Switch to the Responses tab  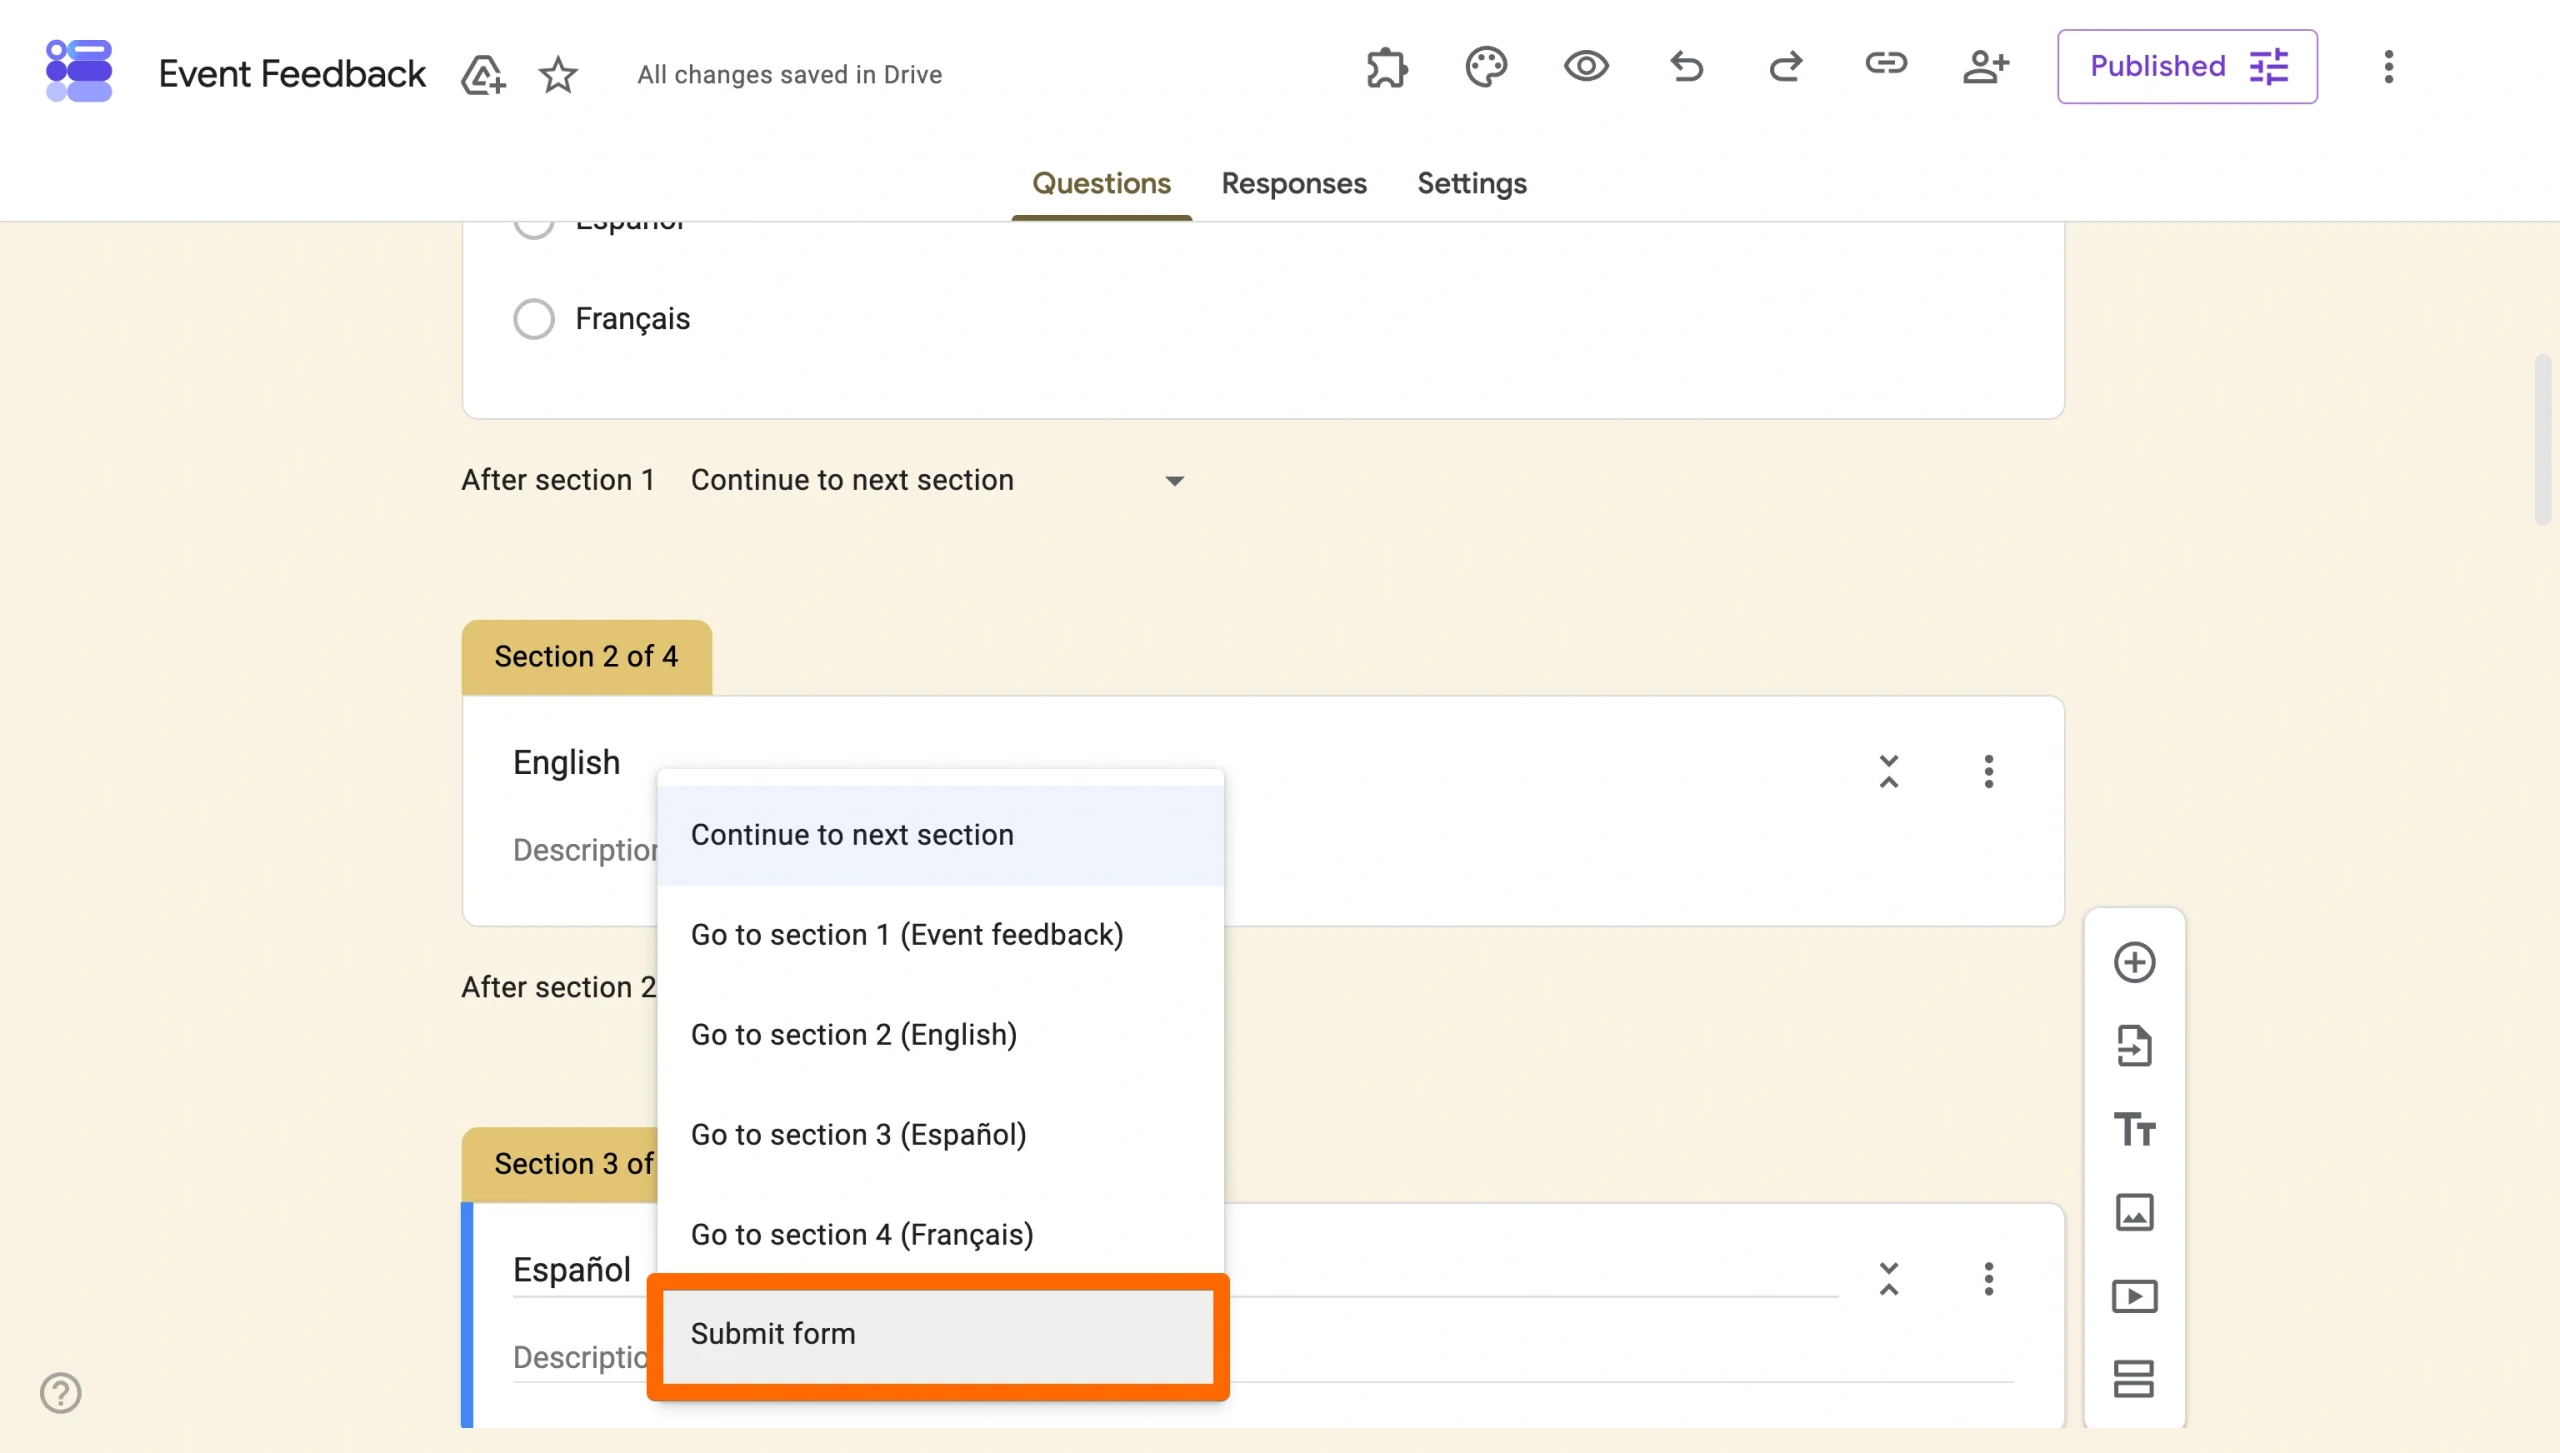coord(1294,184)
